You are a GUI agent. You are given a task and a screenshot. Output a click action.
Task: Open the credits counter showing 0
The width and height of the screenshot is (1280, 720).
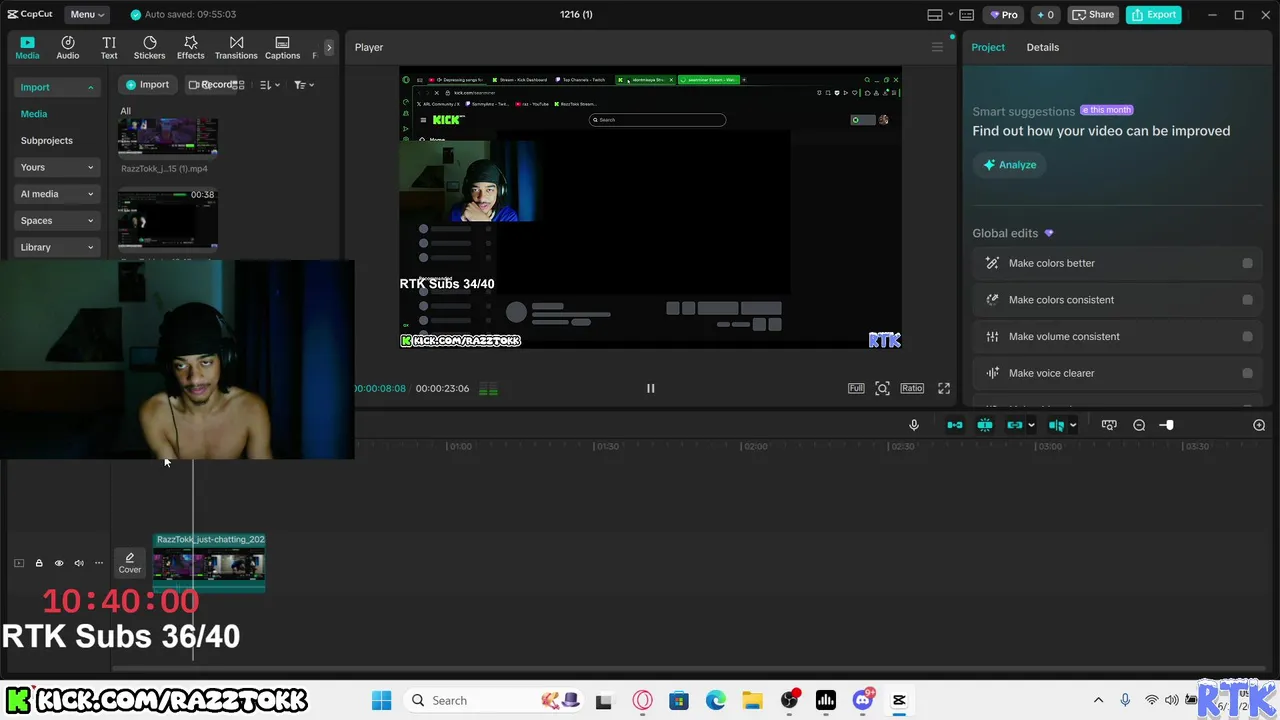point(1046,14)
